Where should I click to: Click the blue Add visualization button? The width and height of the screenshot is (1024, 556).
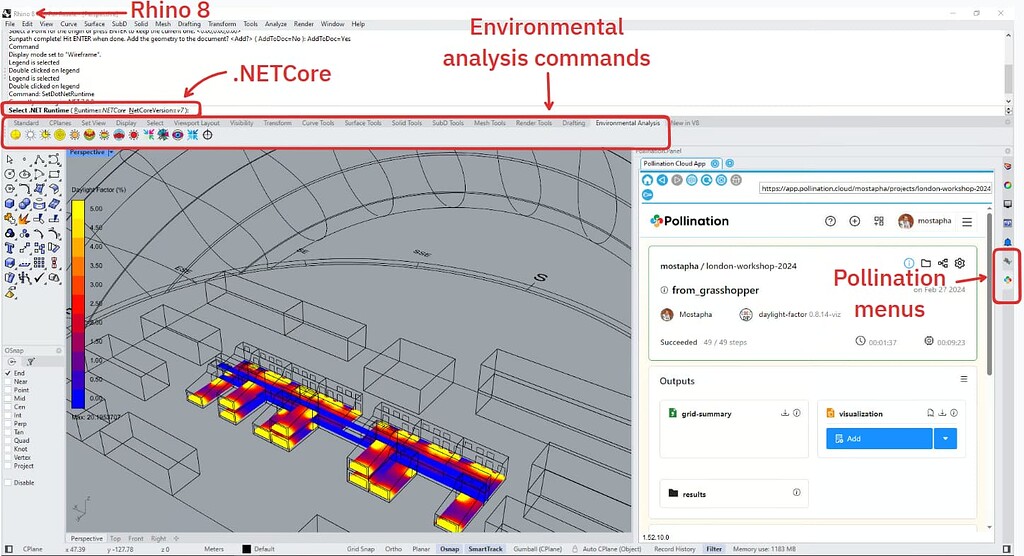point(879,438)
